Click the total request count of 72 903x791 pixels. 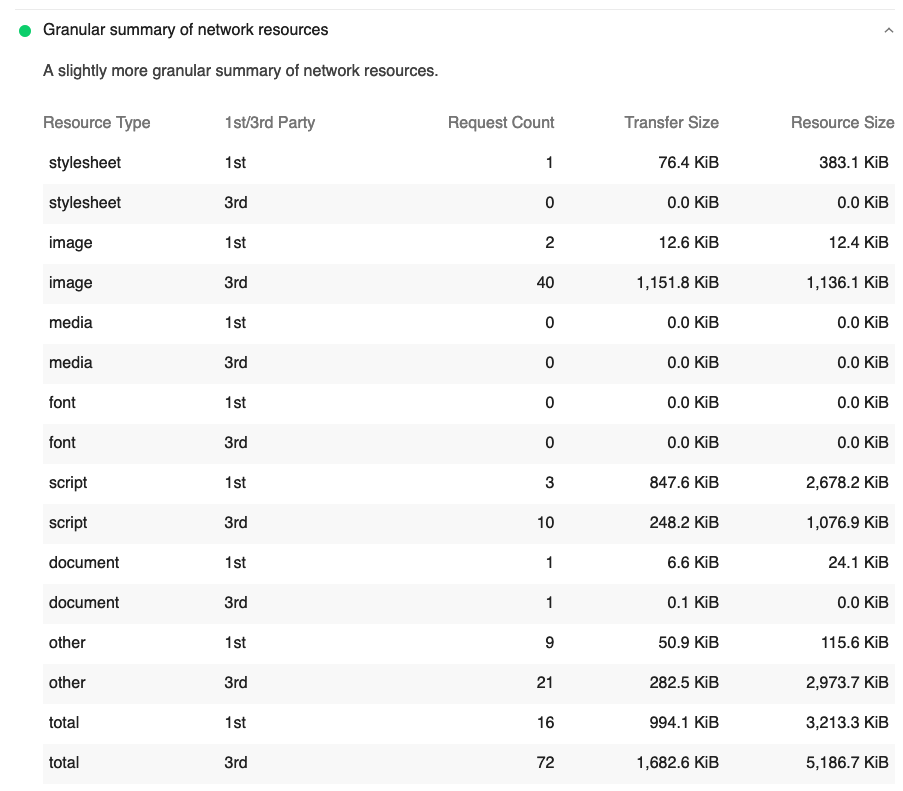[x=545, y=763]
